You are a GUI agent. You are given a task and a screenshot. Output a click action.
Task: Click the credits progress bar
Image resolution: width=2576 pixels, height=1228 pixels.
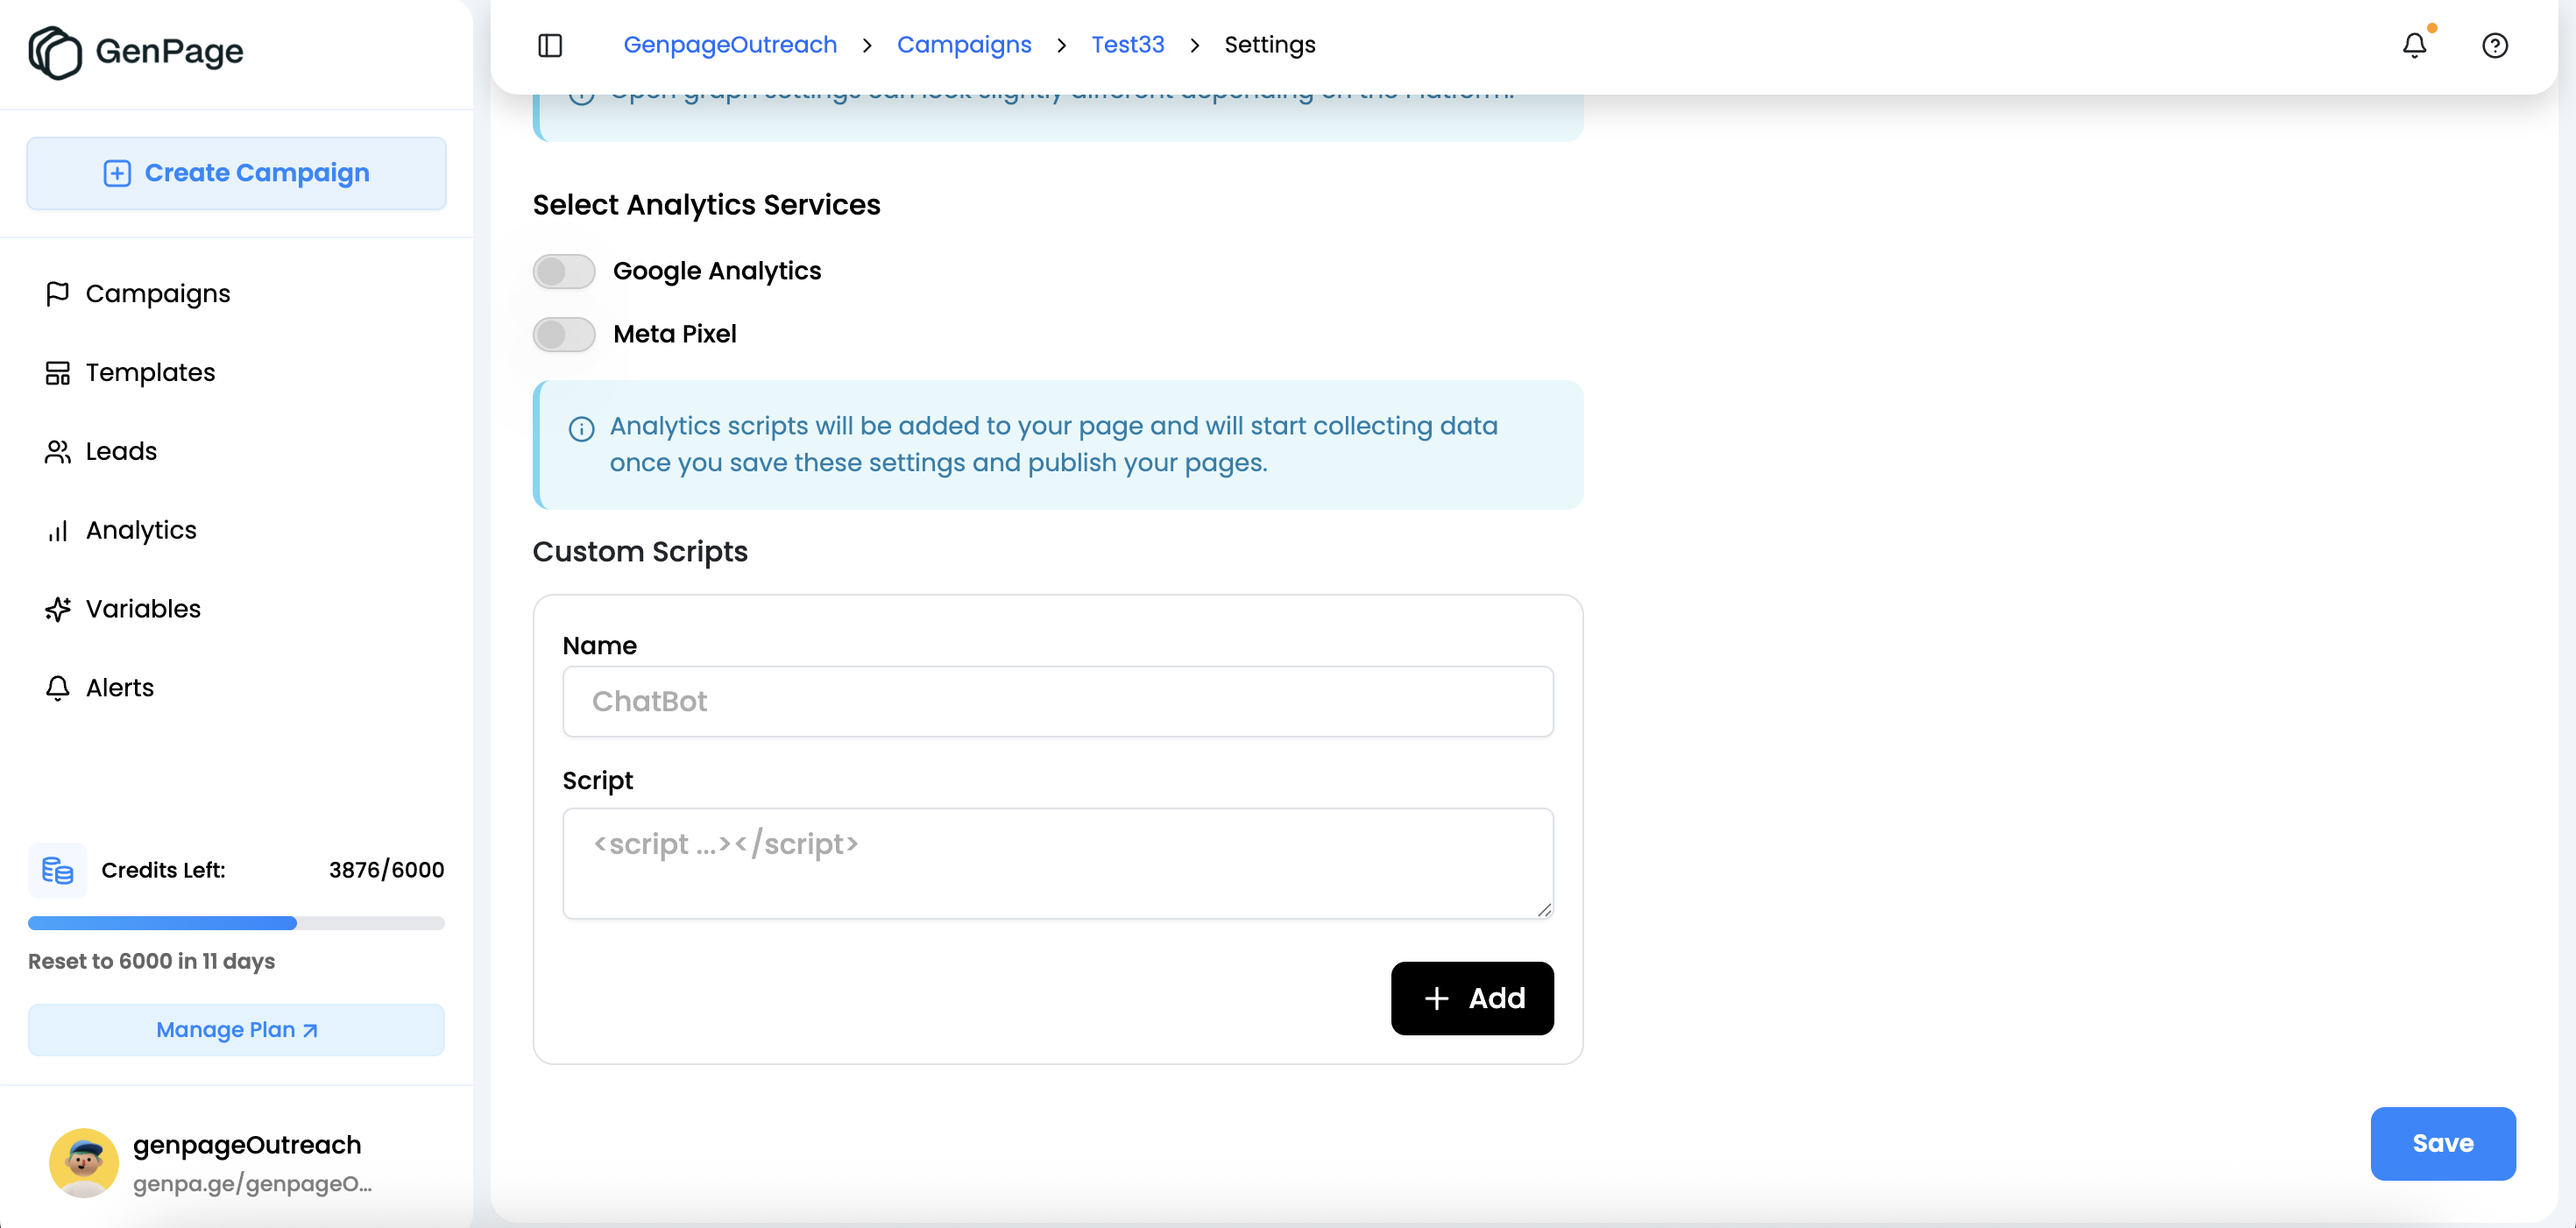(237, 923)
